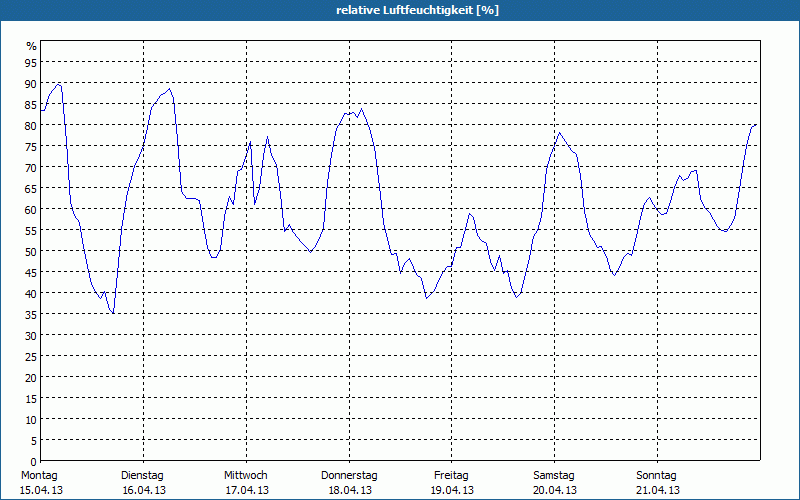The height and width of the screenshot is (500, 800).
Task: Click the '10' y-axis value
Action: pyautogui.click(x=31, y=419)
